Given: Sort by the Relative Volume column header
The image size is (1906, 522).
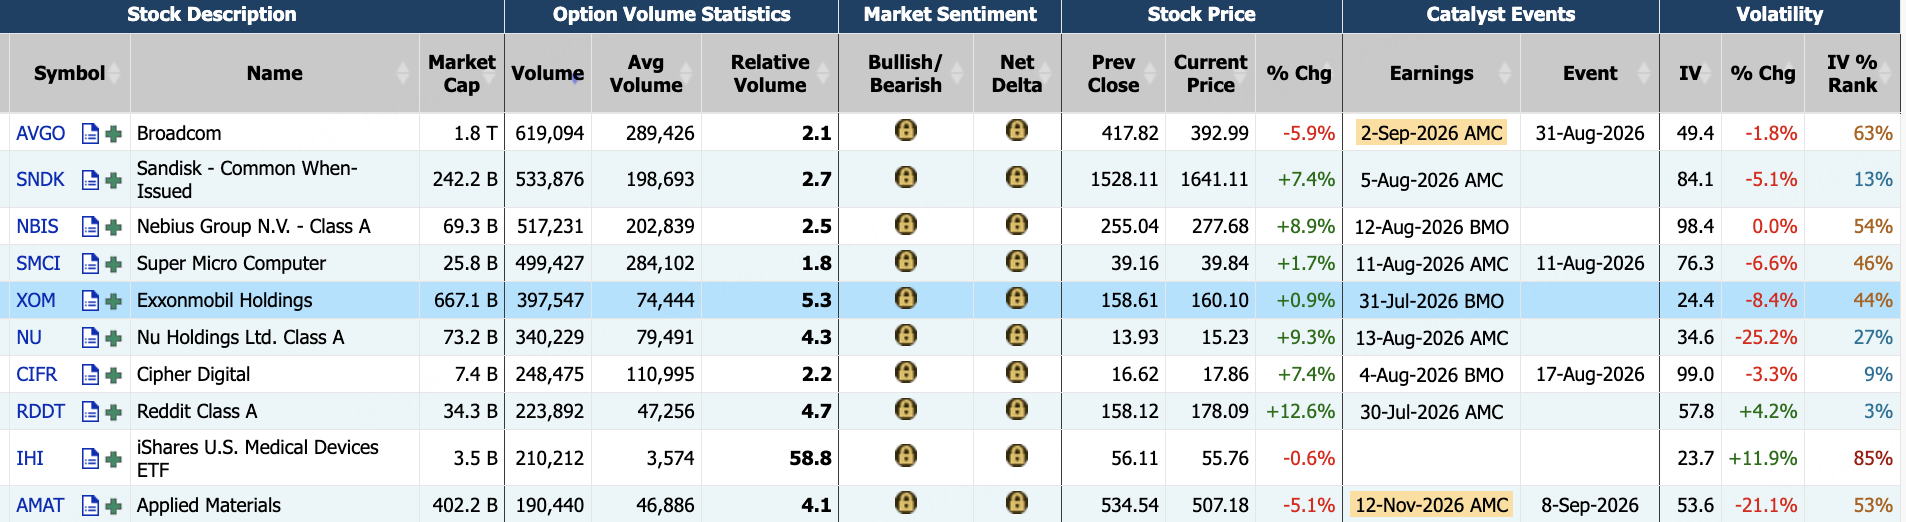Looking at the screenshot, I should [x=770, y=73].
